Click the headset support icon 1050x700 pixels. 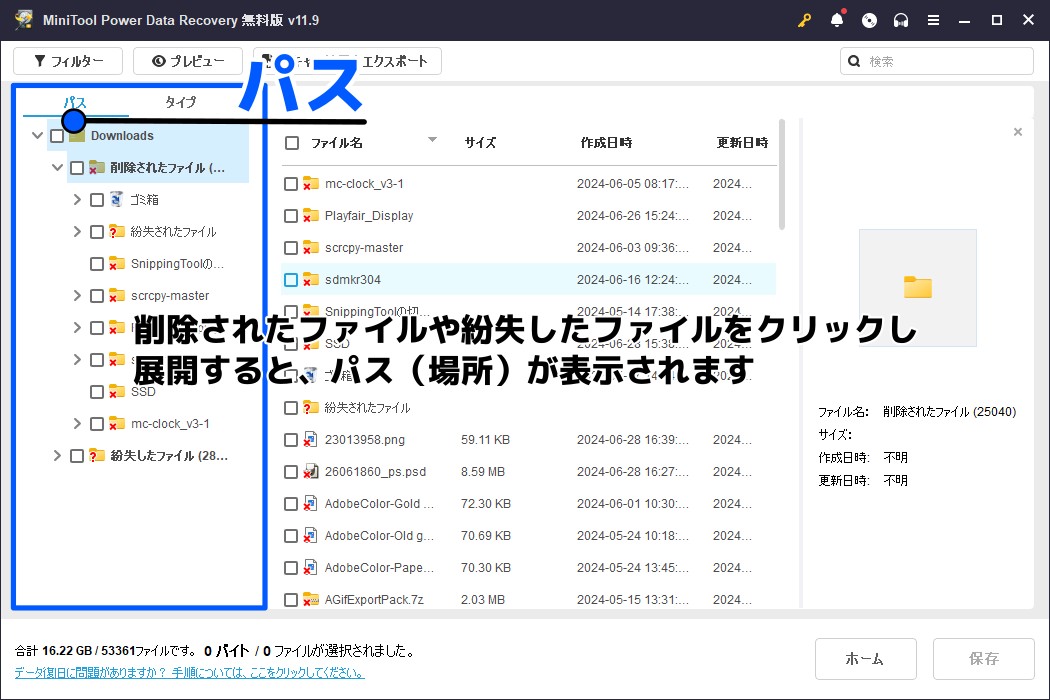[901, 19]
